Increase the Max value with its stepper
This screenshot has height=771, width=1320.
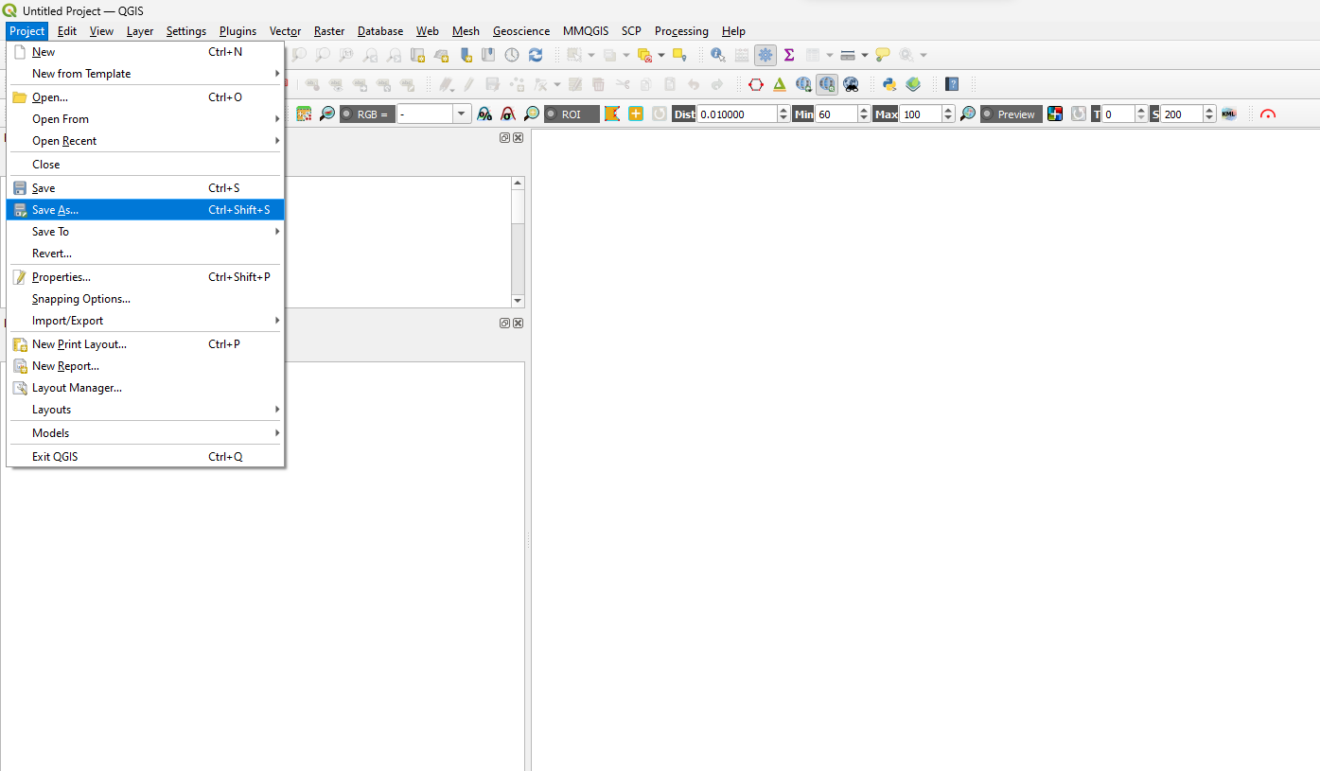tap(948, 109)
